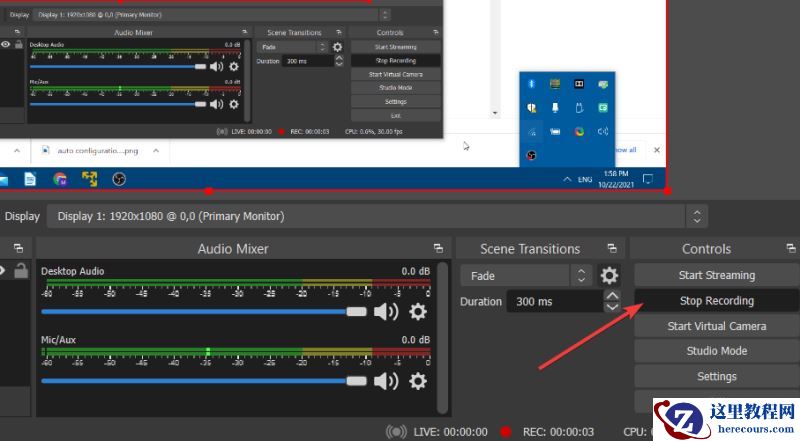Open Chrome from the taskbar

[60, 179]
